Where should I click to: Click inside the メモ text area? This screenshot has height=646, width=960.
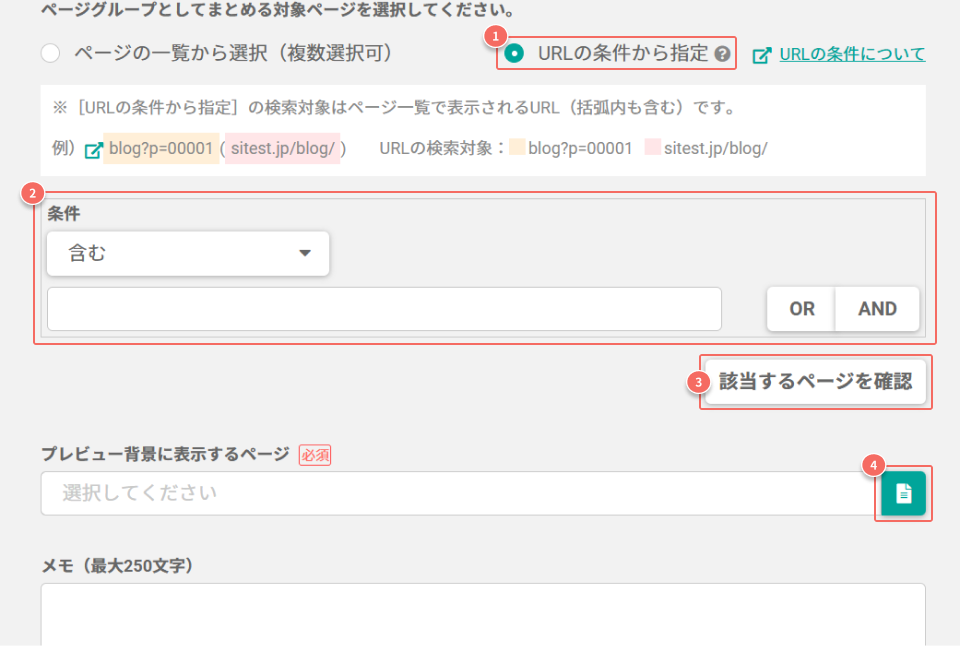[483, 614]
